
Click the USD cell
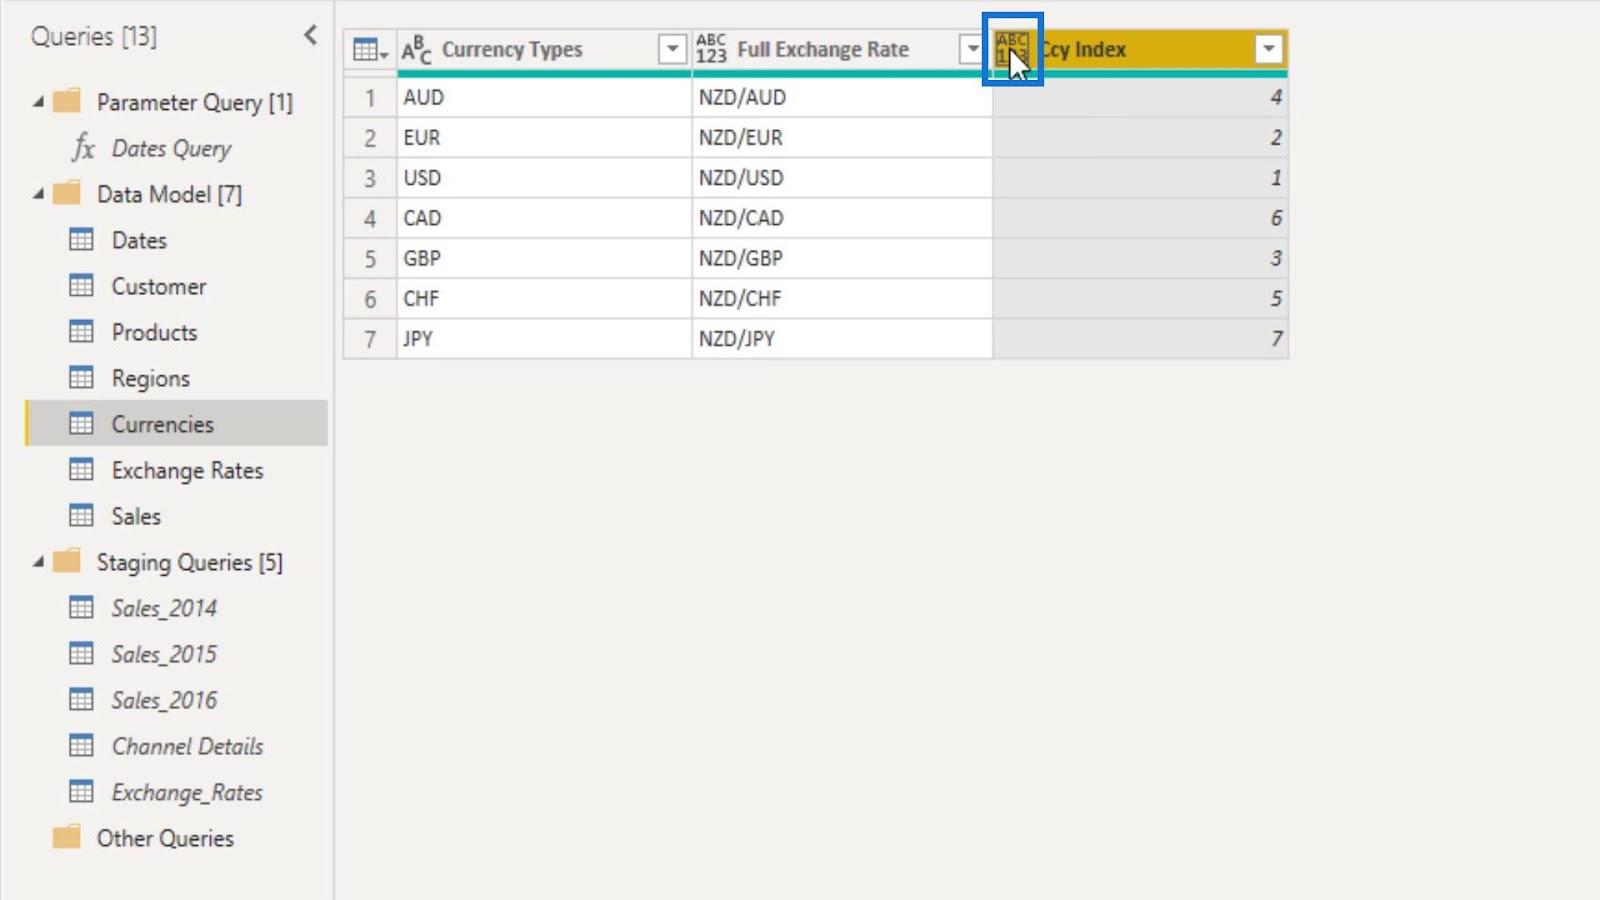coord(544,177)
